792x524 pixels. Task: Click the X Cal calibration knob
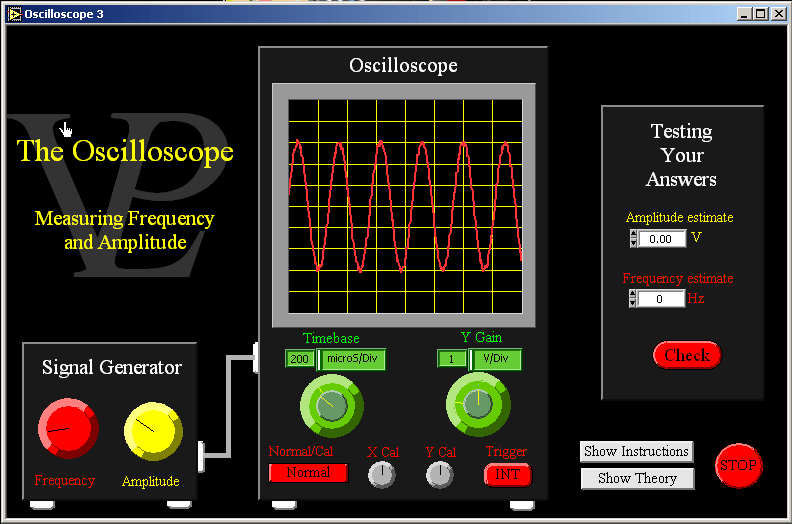pyautogui.click(x=382, y=475)
